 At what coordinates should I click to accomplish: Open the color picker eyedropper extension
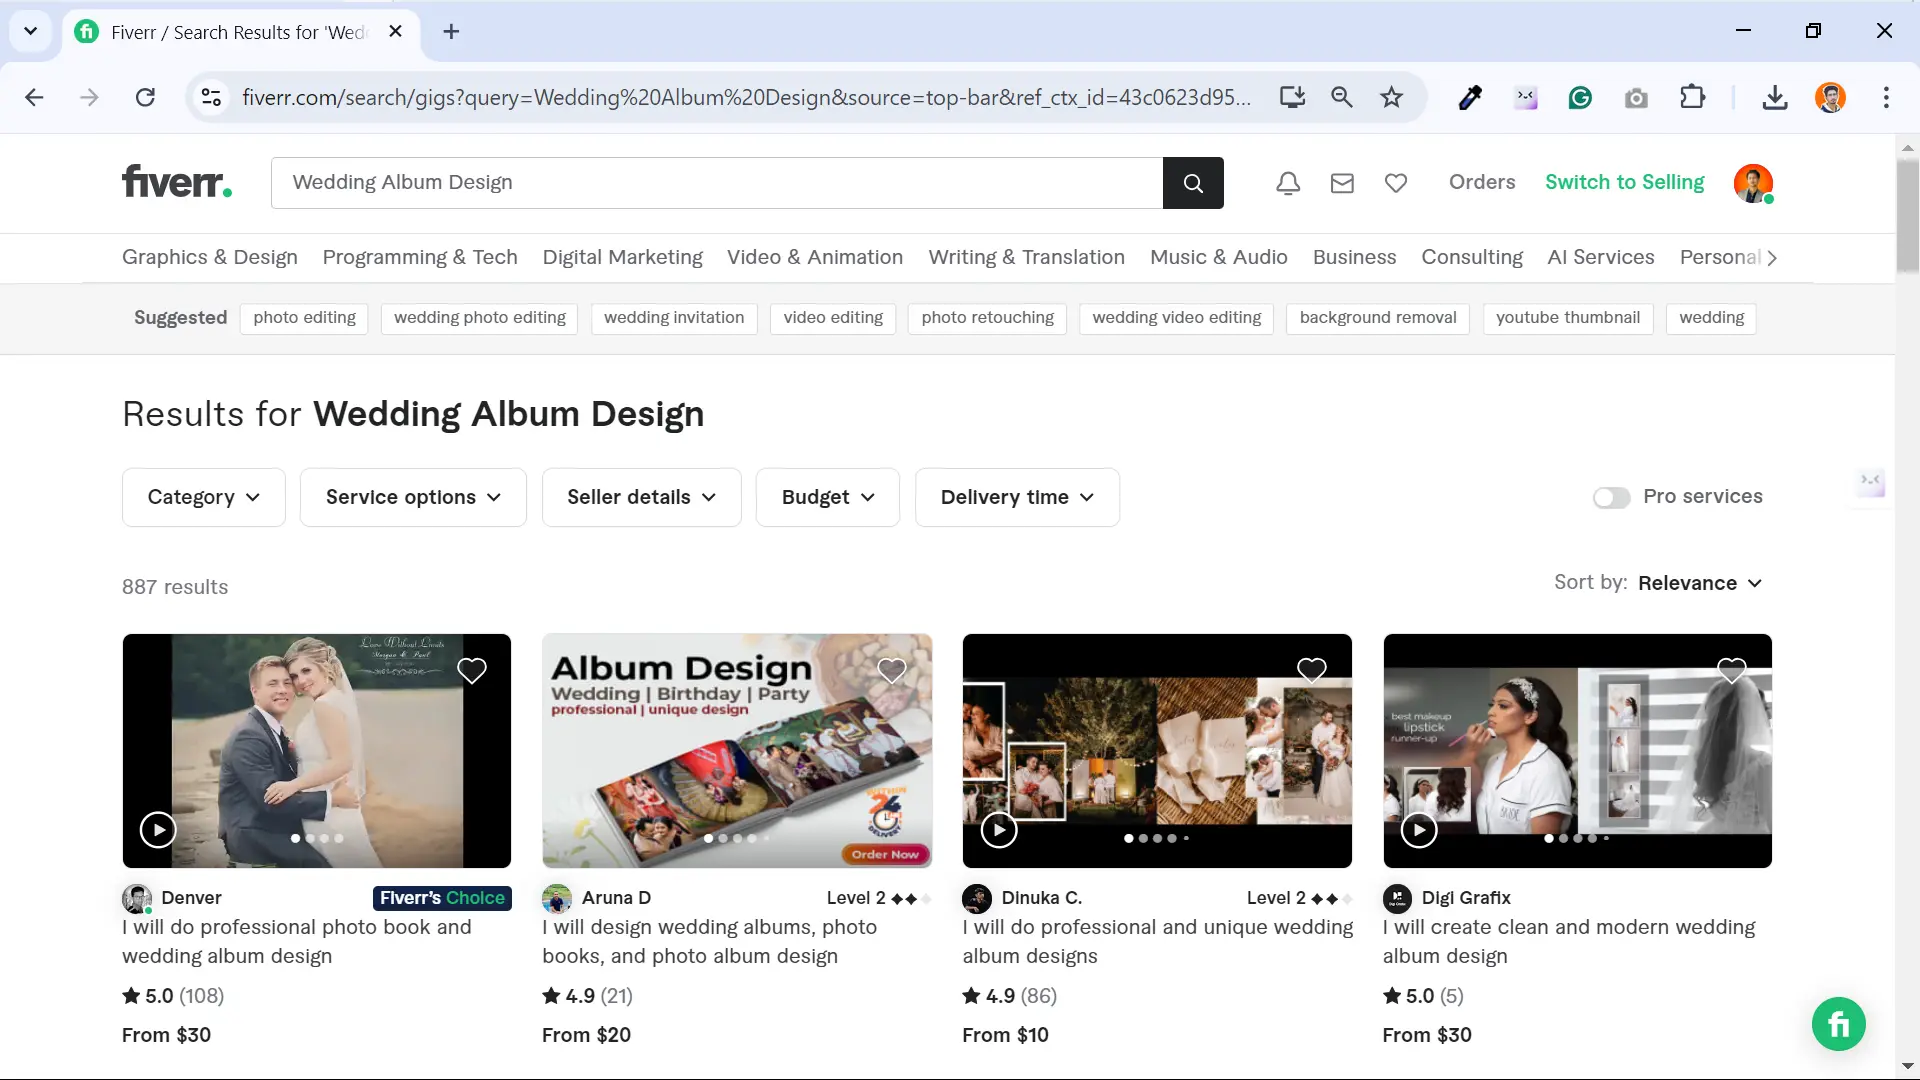pos(1470,97)
